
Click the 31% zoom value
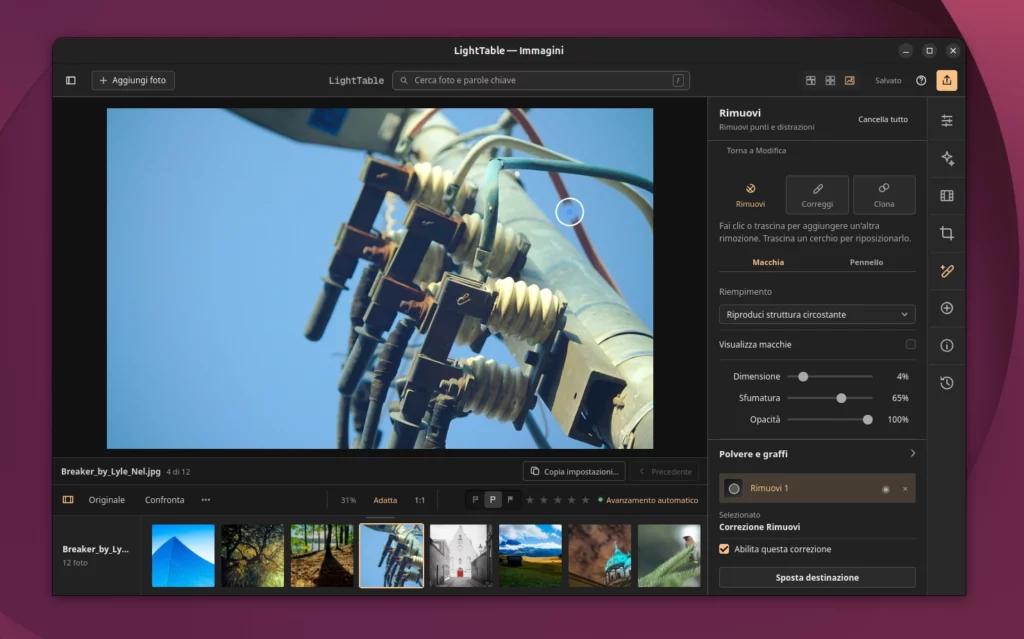(348, 500)
